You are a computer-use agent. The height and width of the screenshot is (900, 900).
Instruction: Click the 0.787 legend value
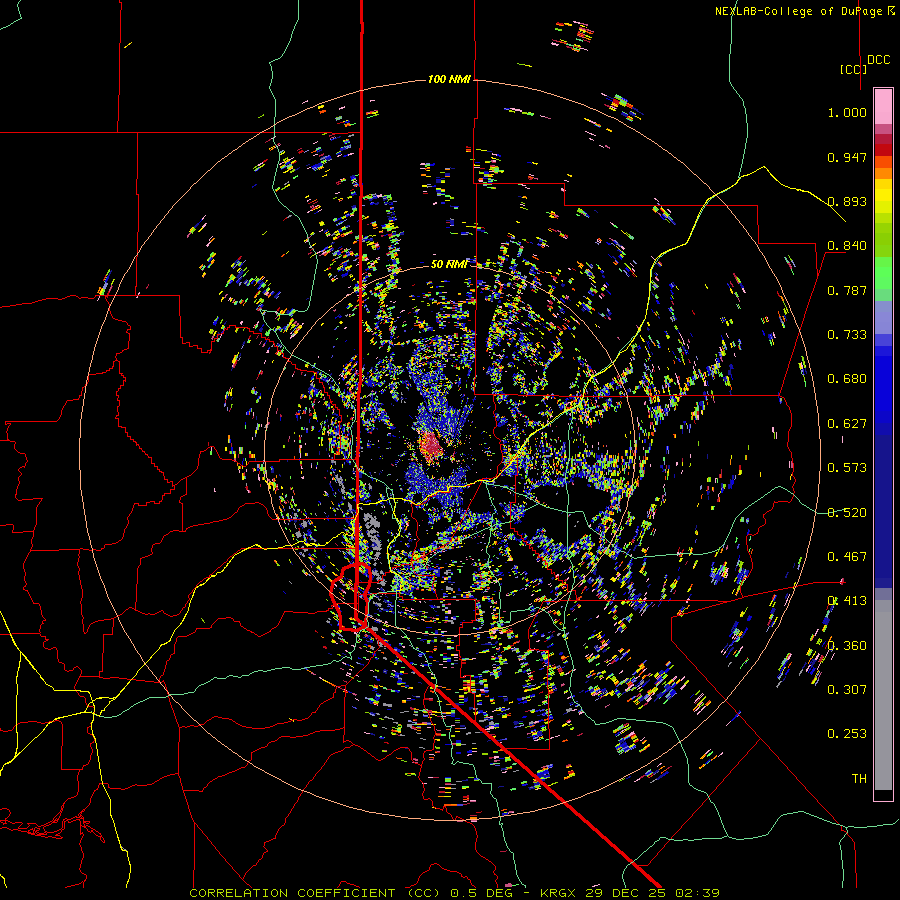coord(847,290)
